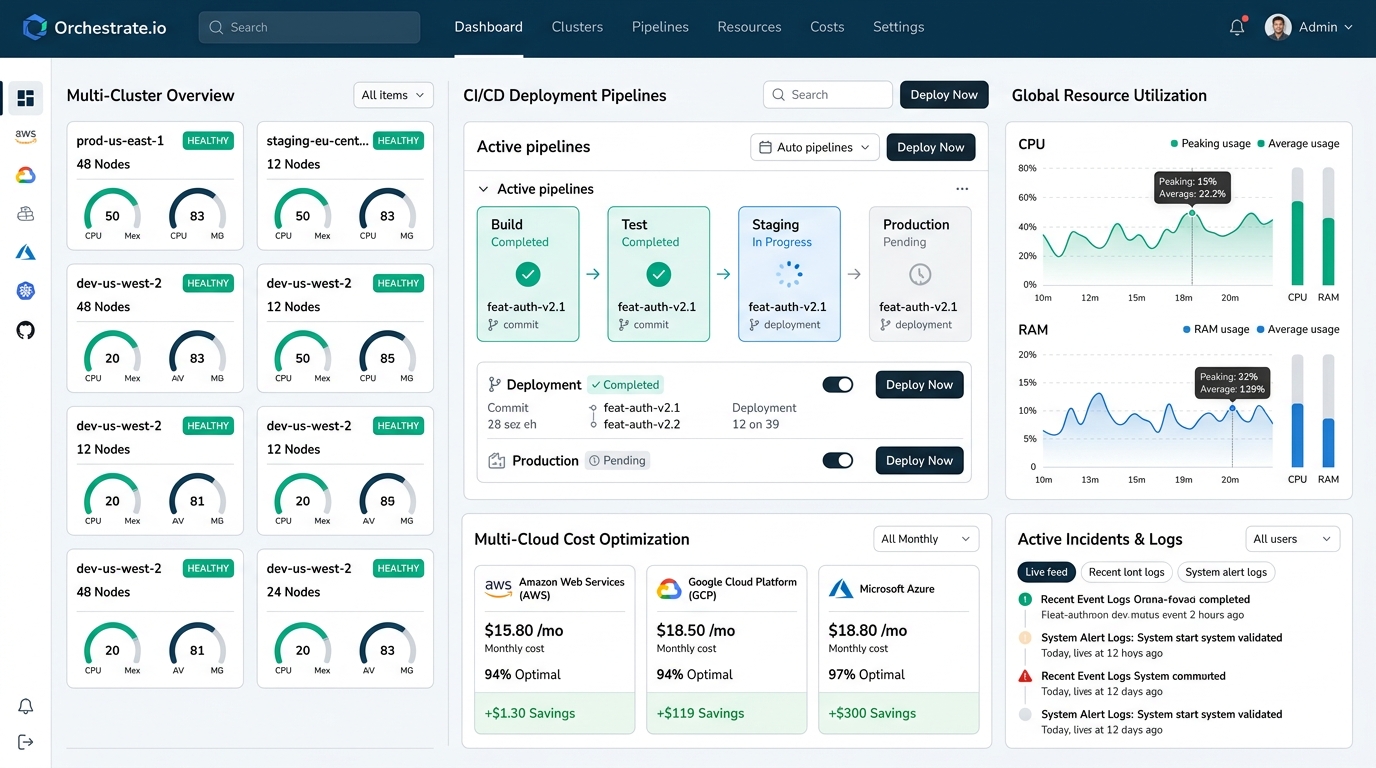Expand the Admin account menu chevron
The width and height of the screenshot is (1376, 768).
tap(1348, 28)
